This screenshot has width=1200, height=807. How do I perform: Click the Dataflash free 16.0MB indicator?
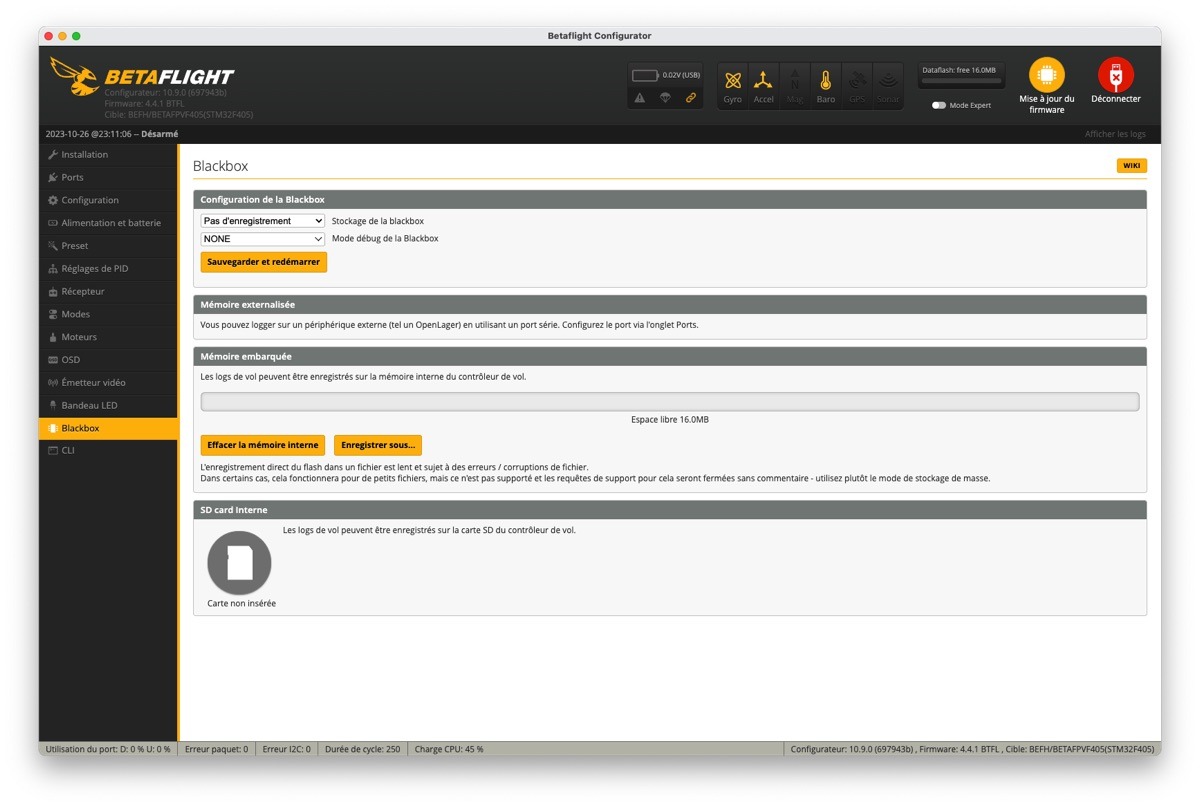click(962, 74)
